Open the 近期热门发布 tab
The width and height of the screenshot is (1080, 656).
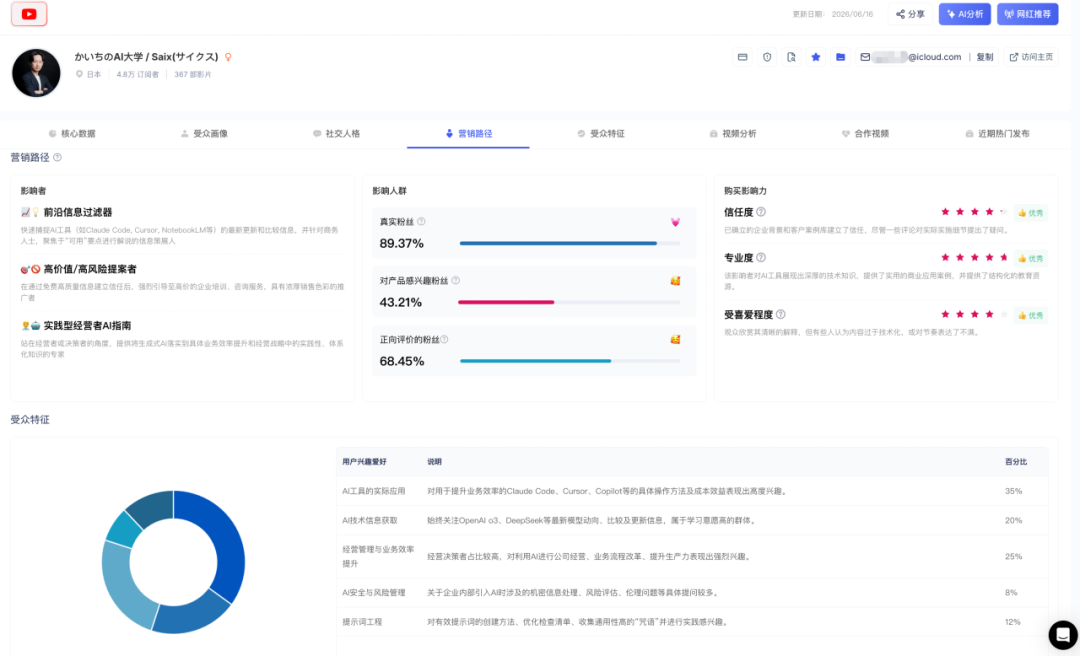coord(997,134)
